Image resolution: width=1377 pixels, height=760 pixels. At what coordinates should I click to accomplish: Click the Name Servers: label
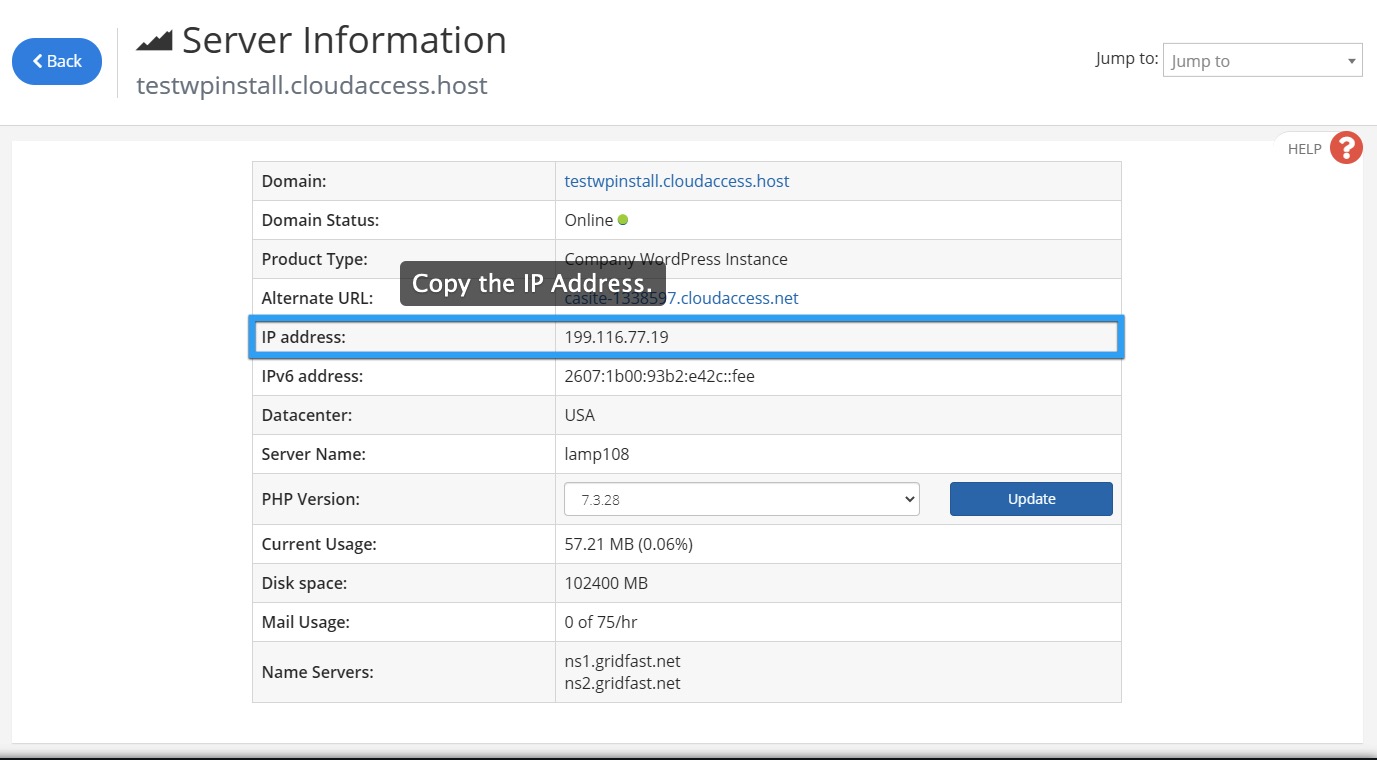point(317,672)
